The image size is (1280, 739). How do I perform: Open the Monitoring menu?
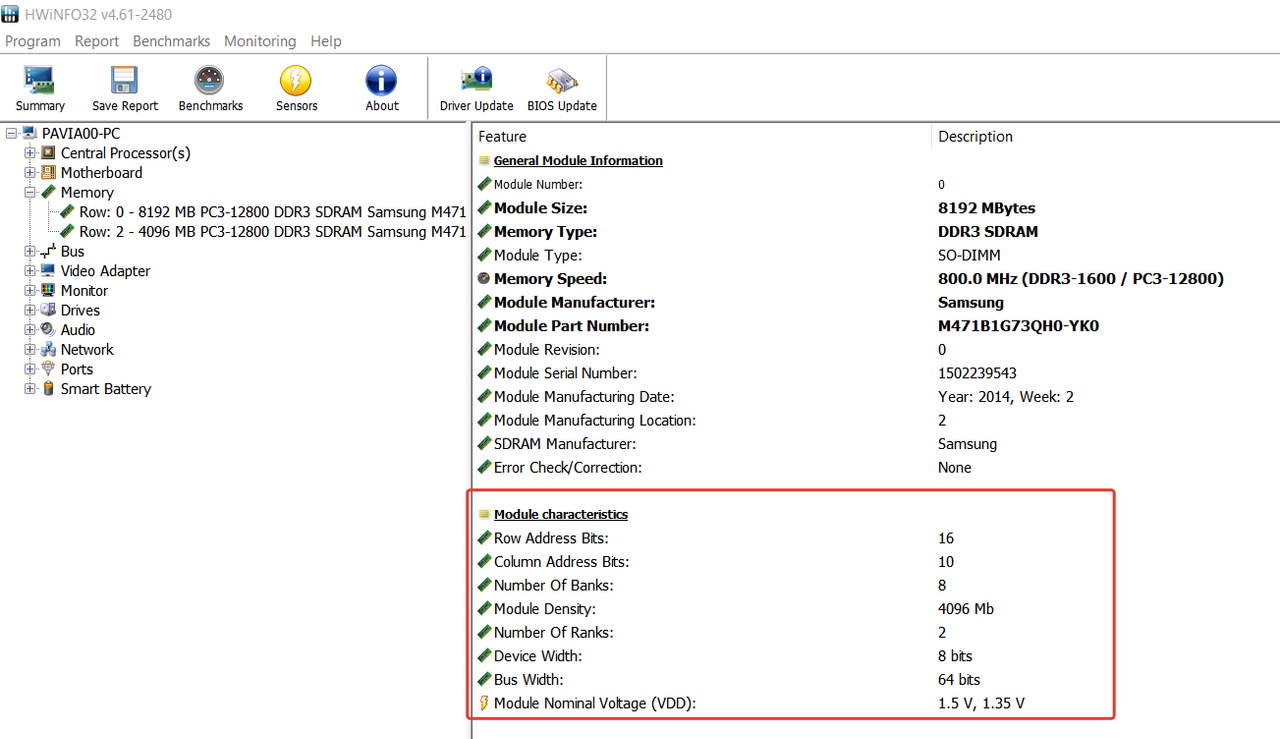coord(260,41)
